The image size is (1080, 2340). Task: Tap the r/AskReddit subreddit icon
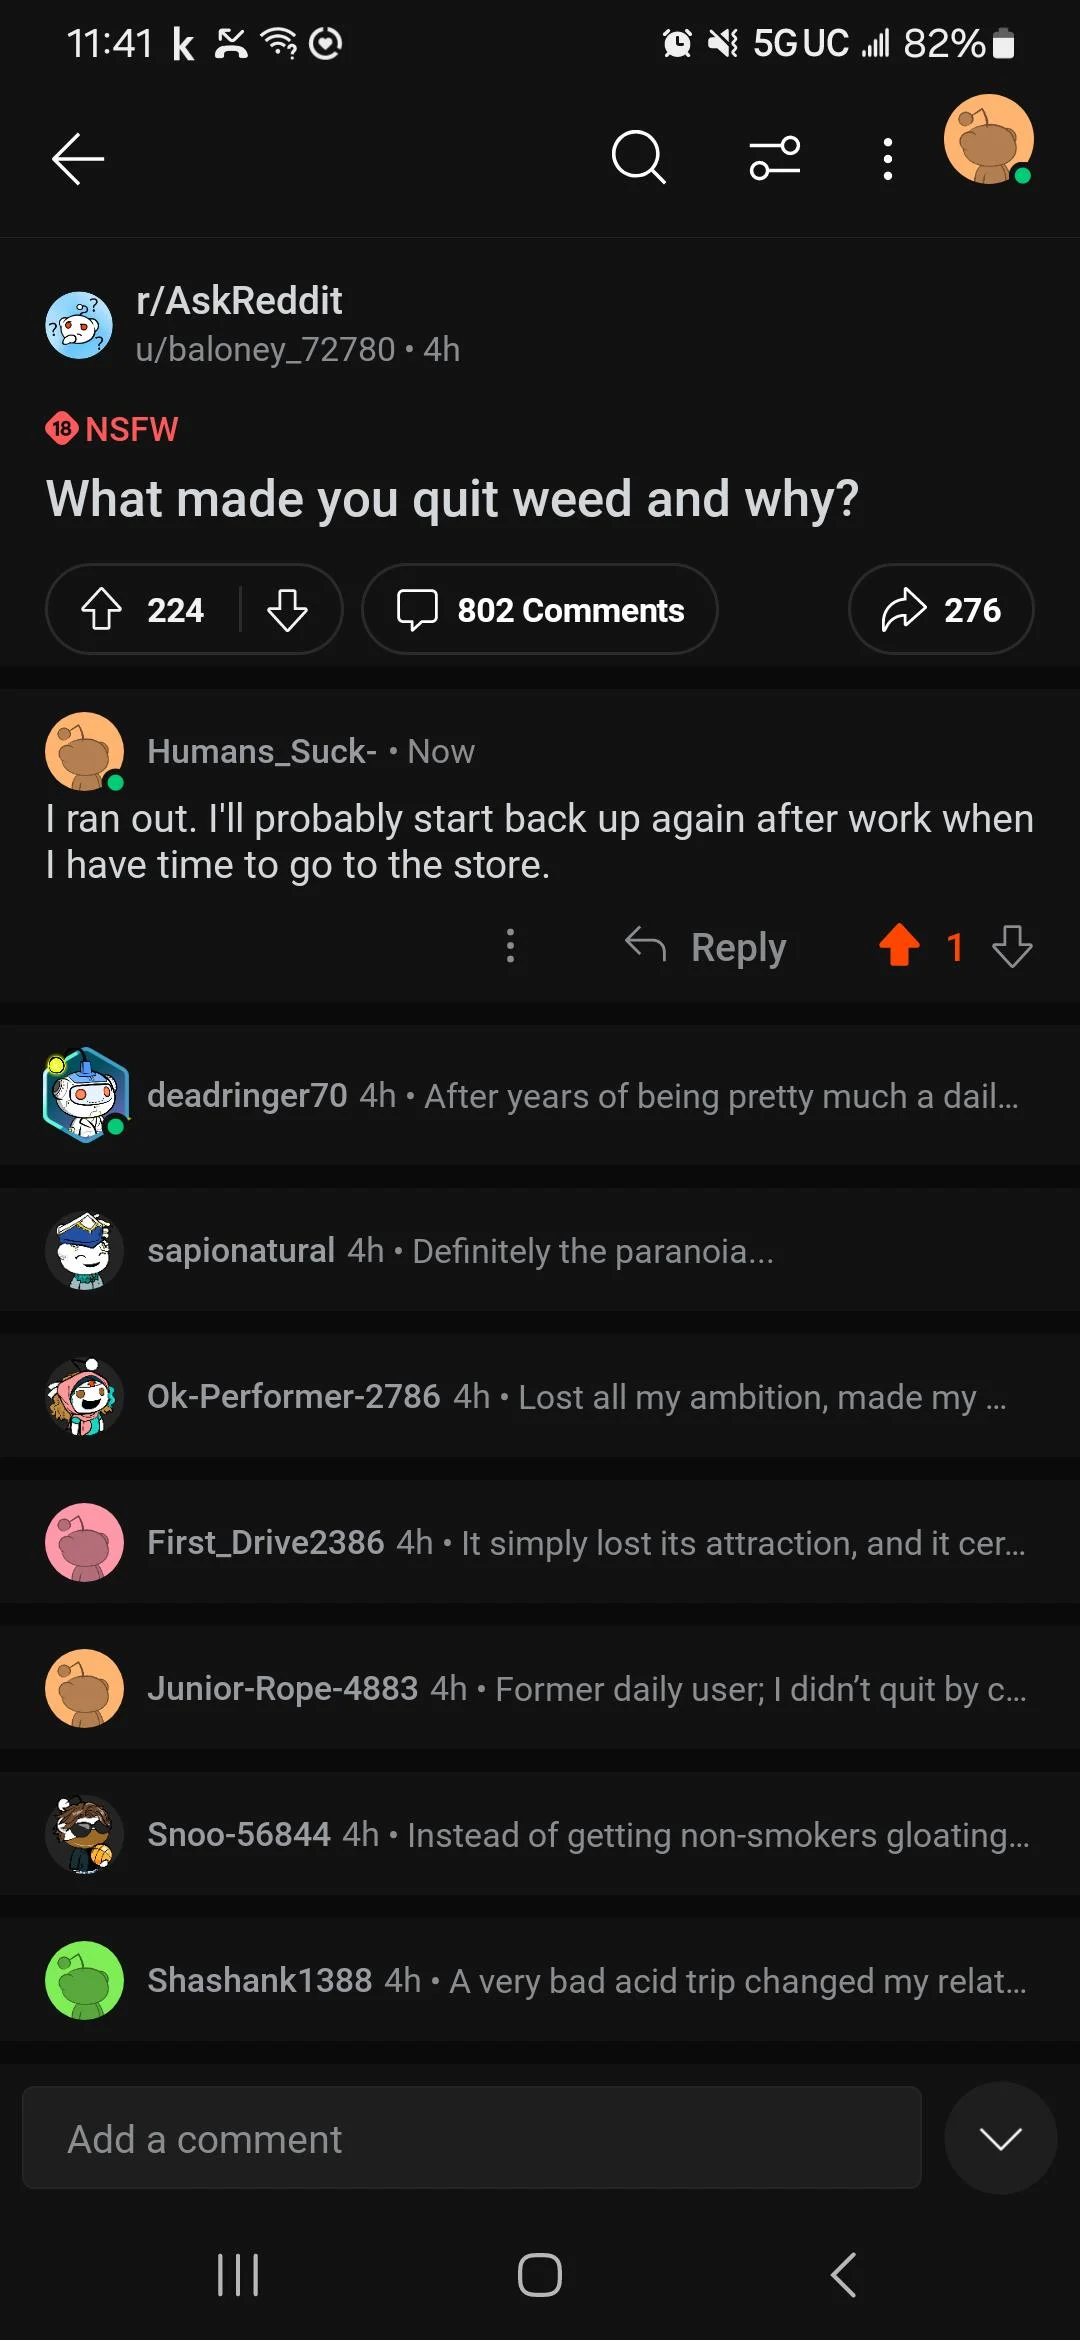click(80, 324)
